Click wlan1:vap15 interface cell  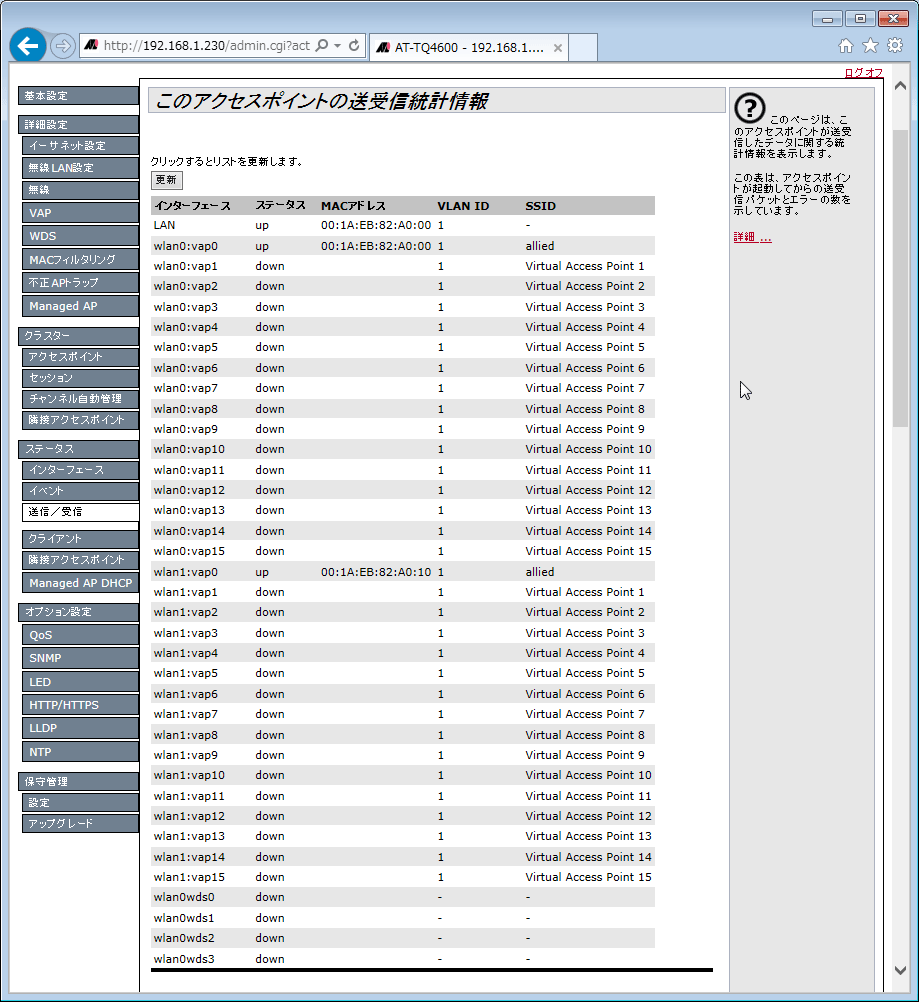pos(189,877)
